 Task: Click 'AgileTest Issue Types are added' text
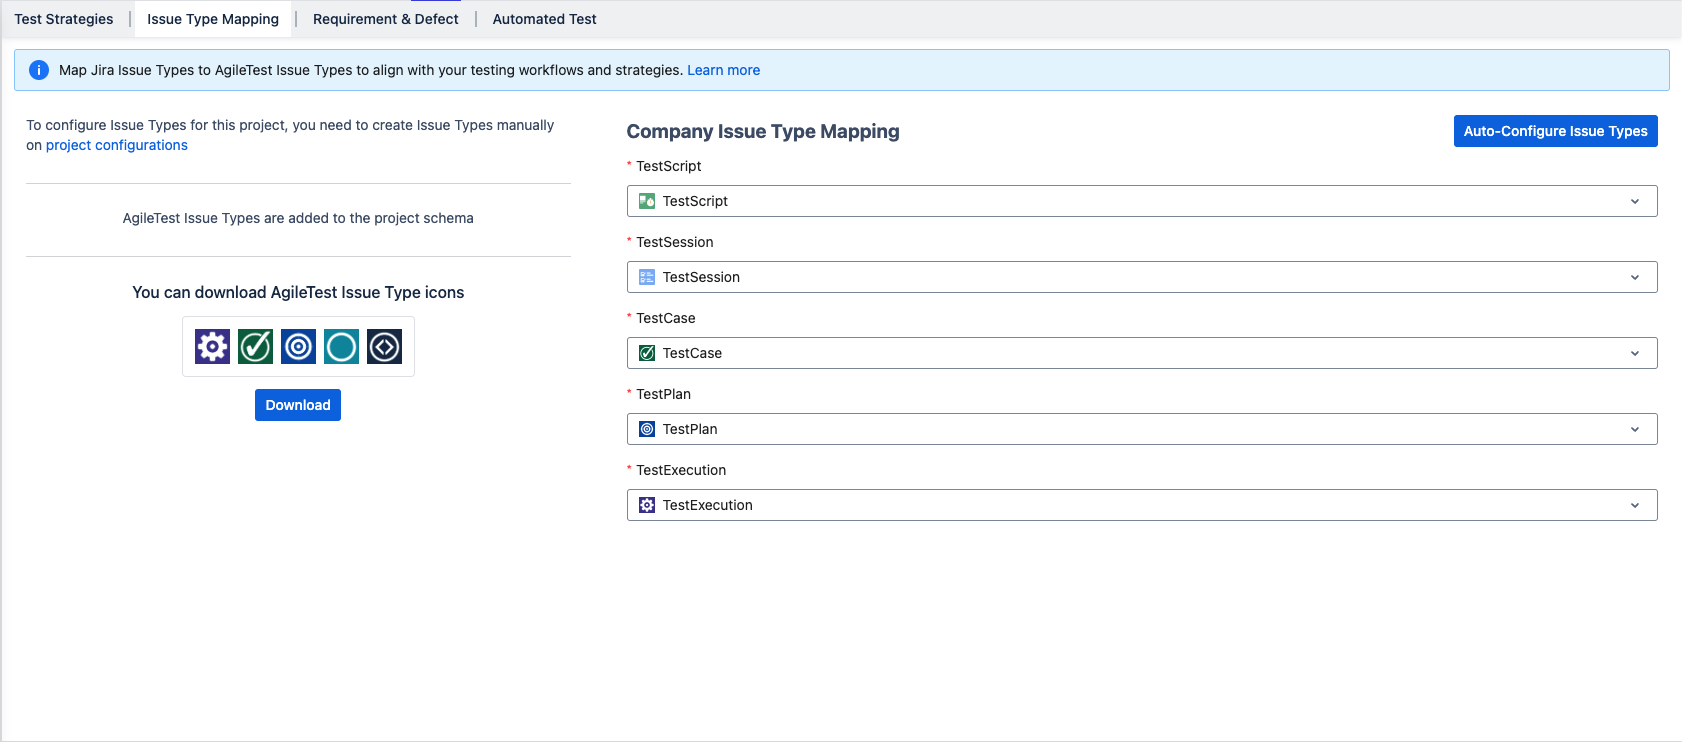[x=298, y=218]
